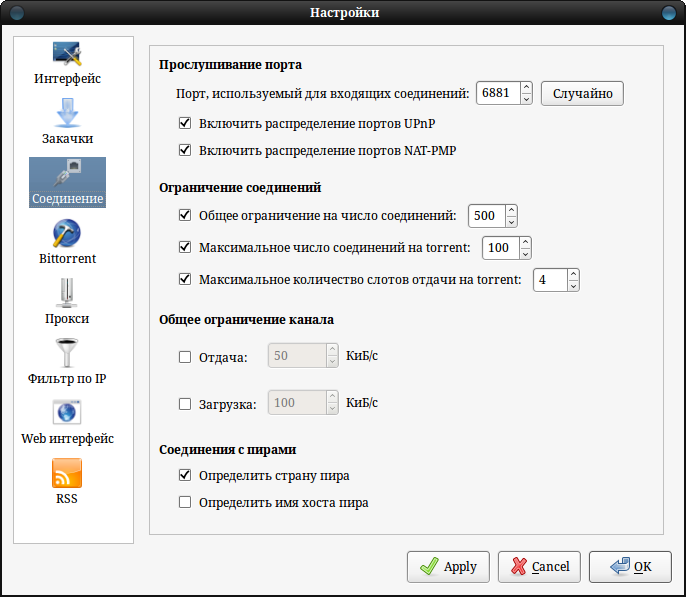Open the Интерфейс settings icon
Viewport: 686px width, 597px height.
pyautogui.click(x=67, y=54)
